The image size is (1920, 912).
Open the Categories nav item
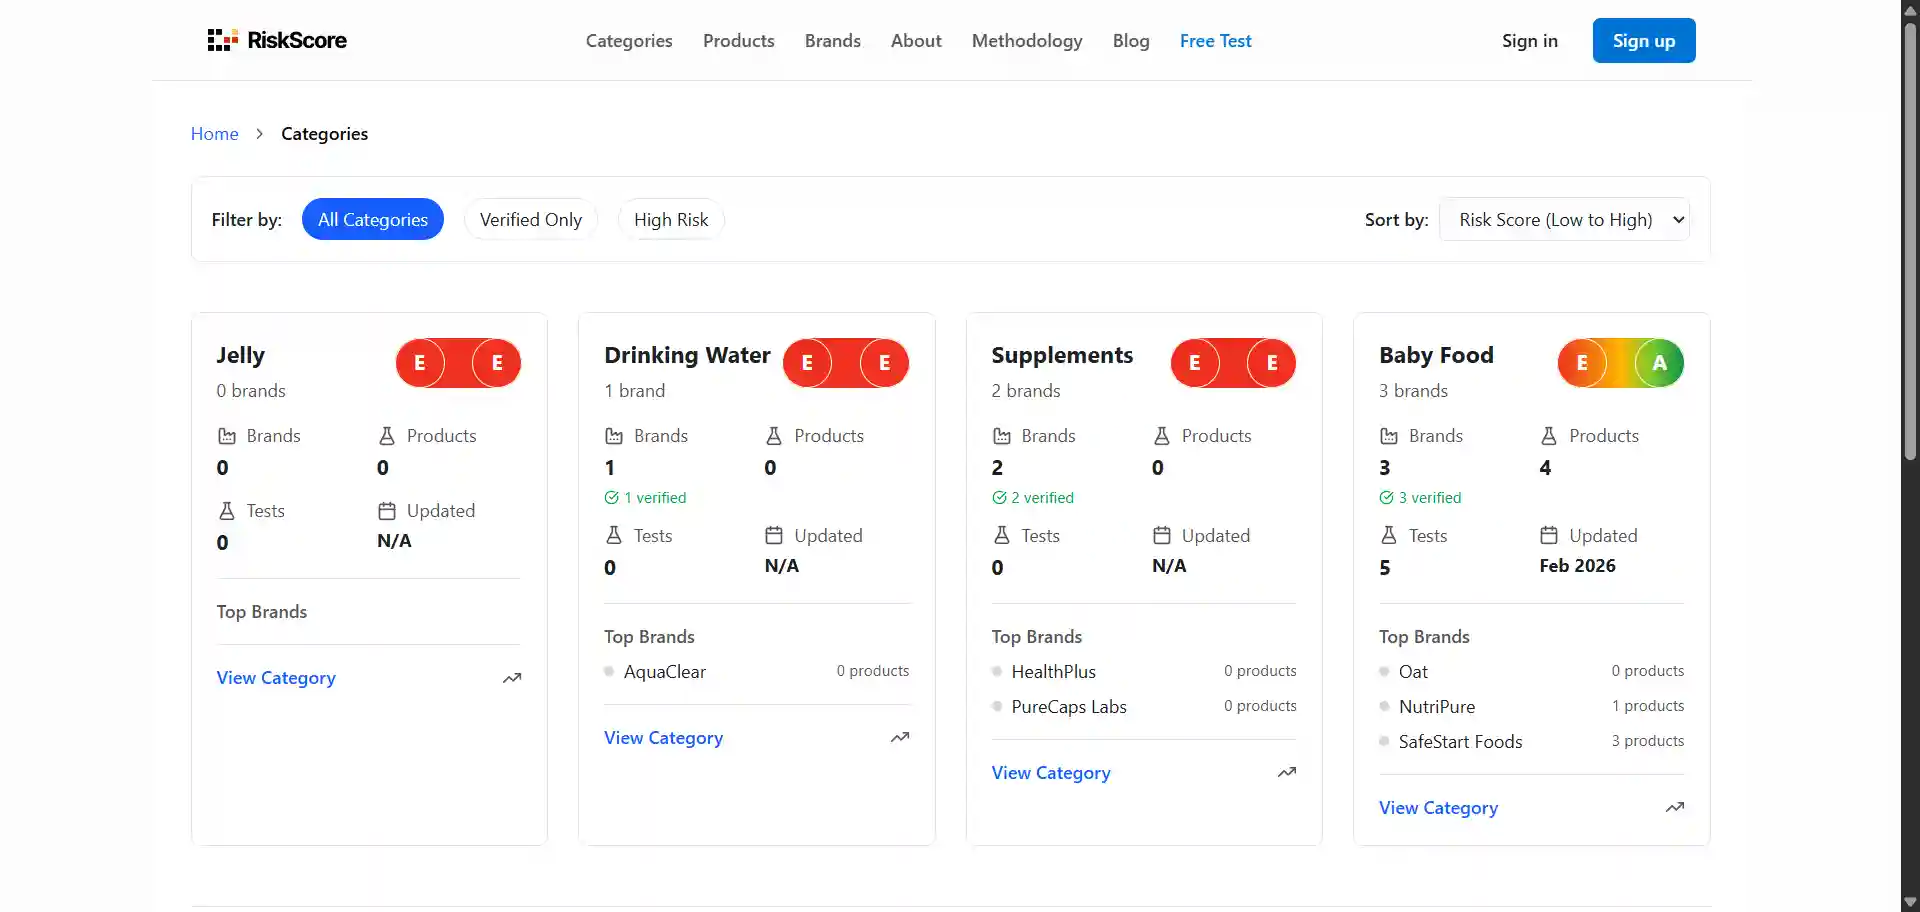[x=629, y=41]
